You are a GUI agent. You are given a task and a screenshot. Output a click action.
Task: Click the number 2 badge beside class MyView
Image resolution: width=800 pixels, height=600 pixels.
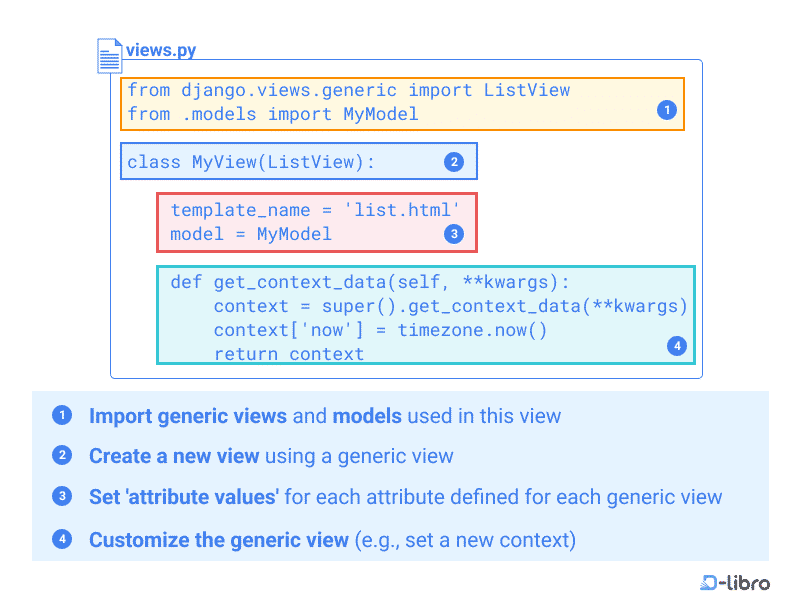point(453,161)
